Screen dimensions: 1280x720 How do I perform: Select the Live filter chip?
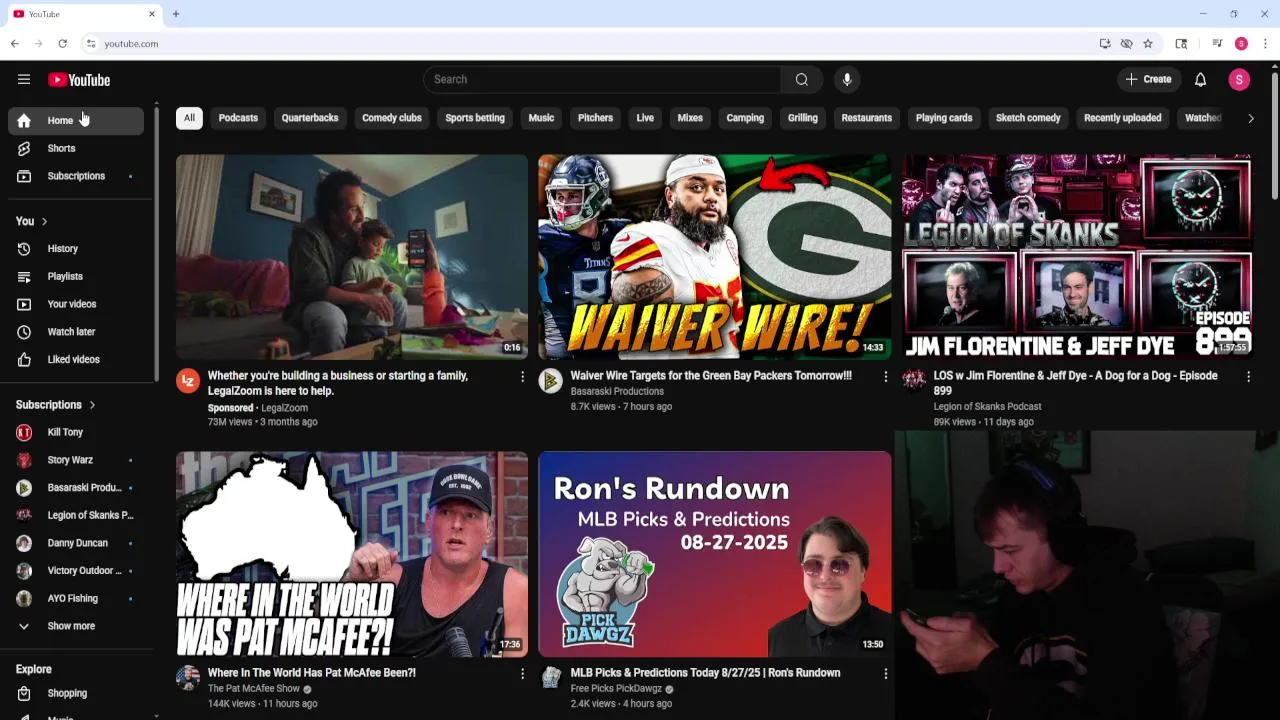pos(645,118)
